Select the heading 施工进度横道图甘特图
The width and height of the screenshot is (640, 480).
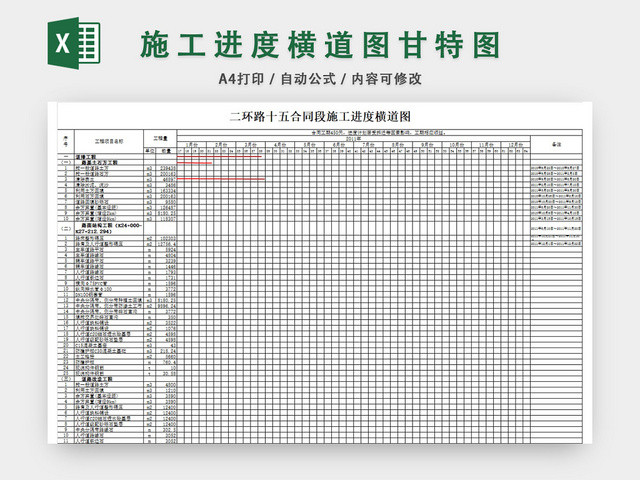[320, 45]
